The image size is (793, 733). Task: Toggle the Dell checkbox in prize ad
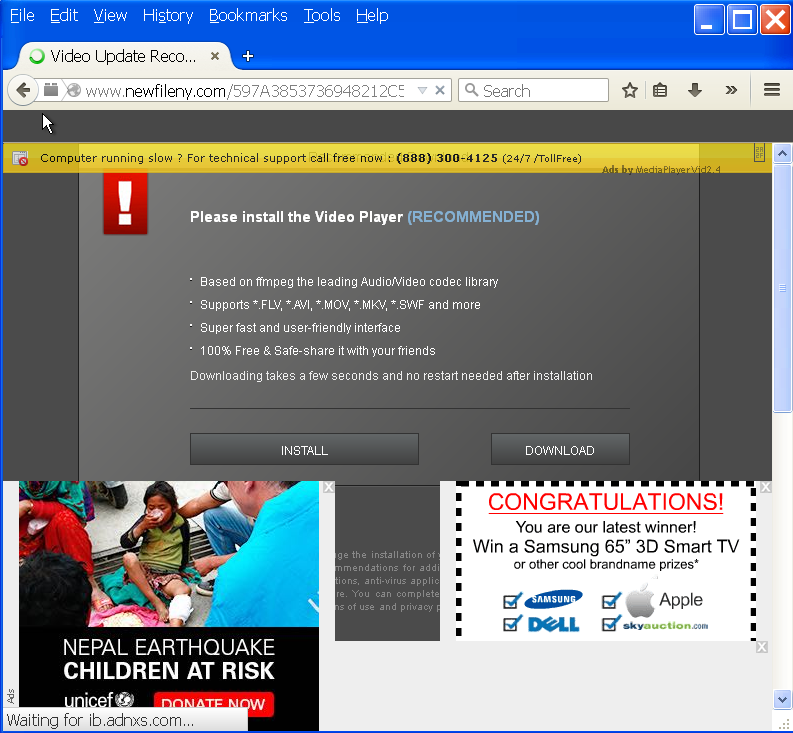(512, 624)
